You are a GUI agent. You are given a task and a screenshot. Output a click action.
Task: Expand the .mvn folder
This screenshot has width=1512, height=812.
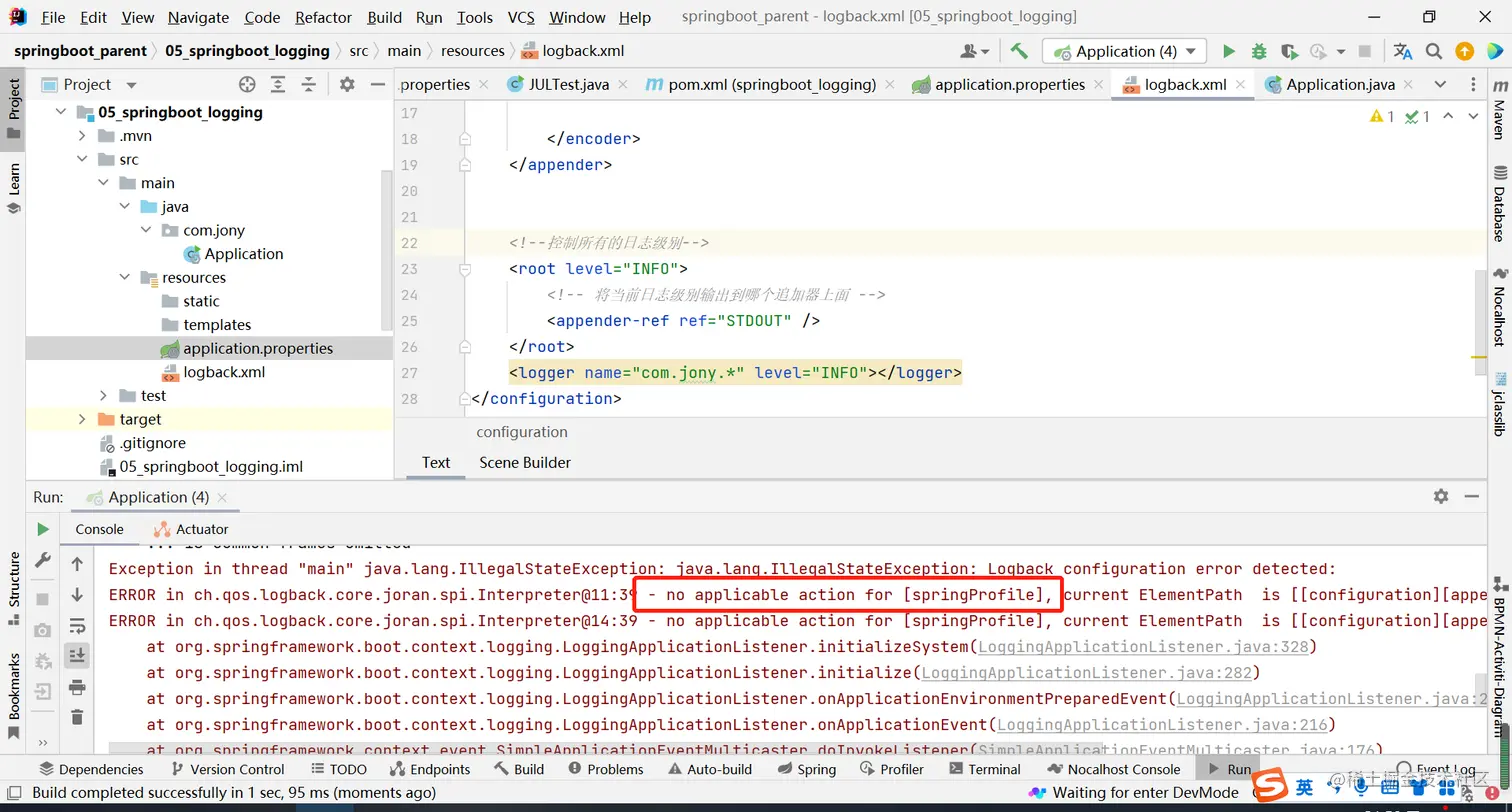82,136
